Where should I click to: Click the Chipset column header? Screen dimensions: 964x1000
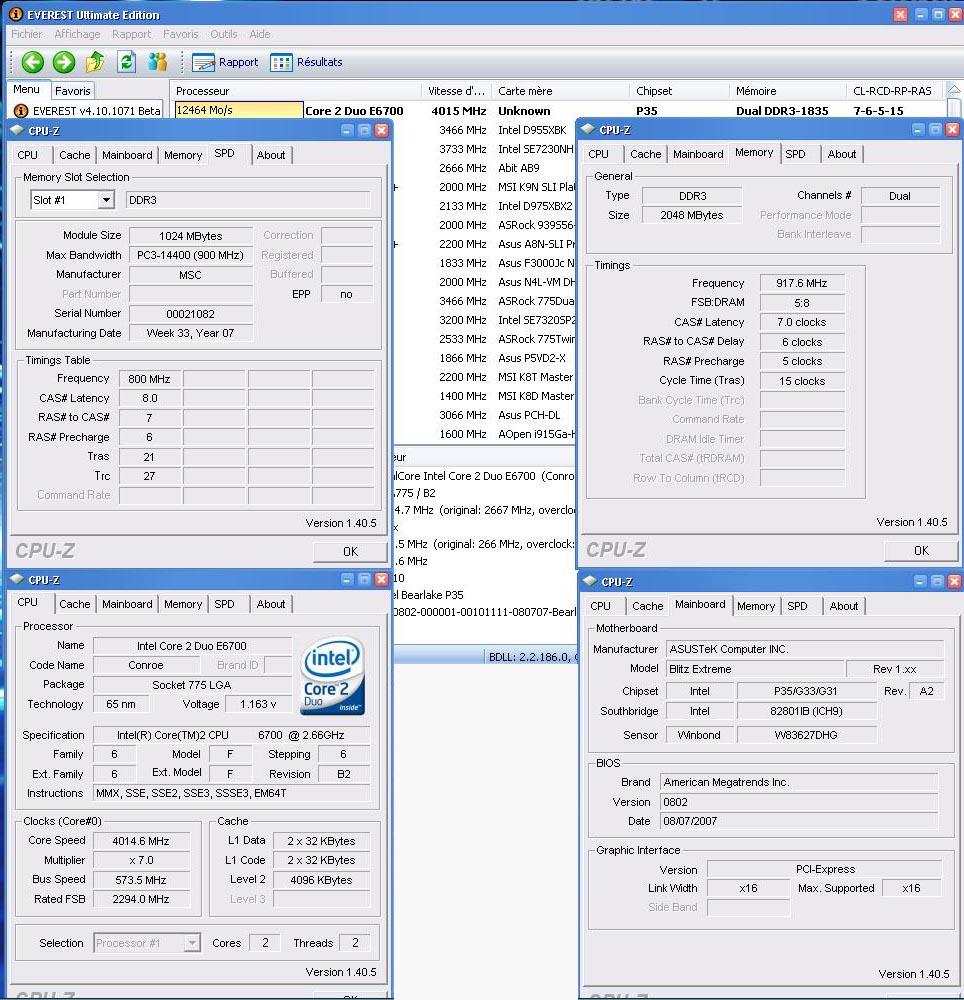(679, 91)
